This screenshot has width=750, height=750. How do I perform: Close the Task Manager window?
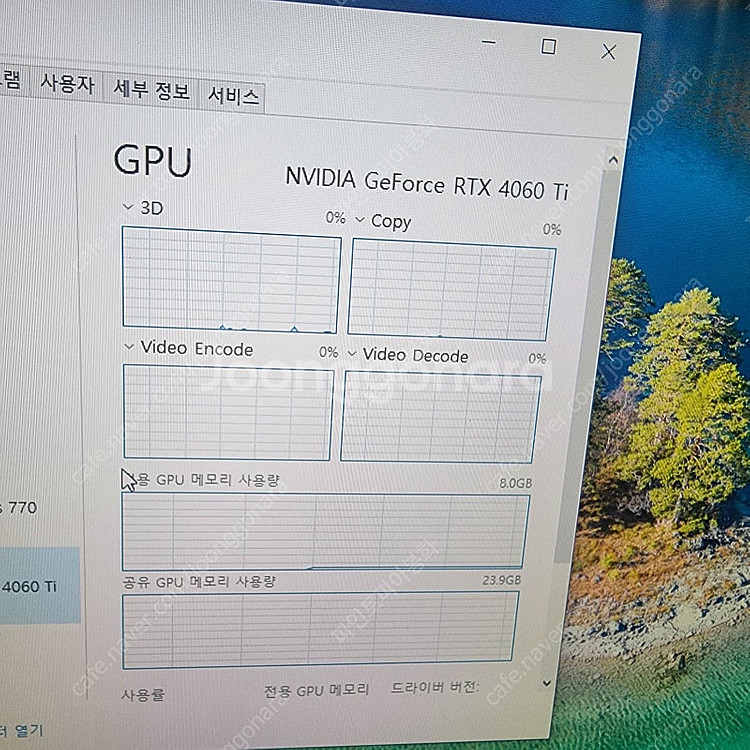tap(609, 52)
